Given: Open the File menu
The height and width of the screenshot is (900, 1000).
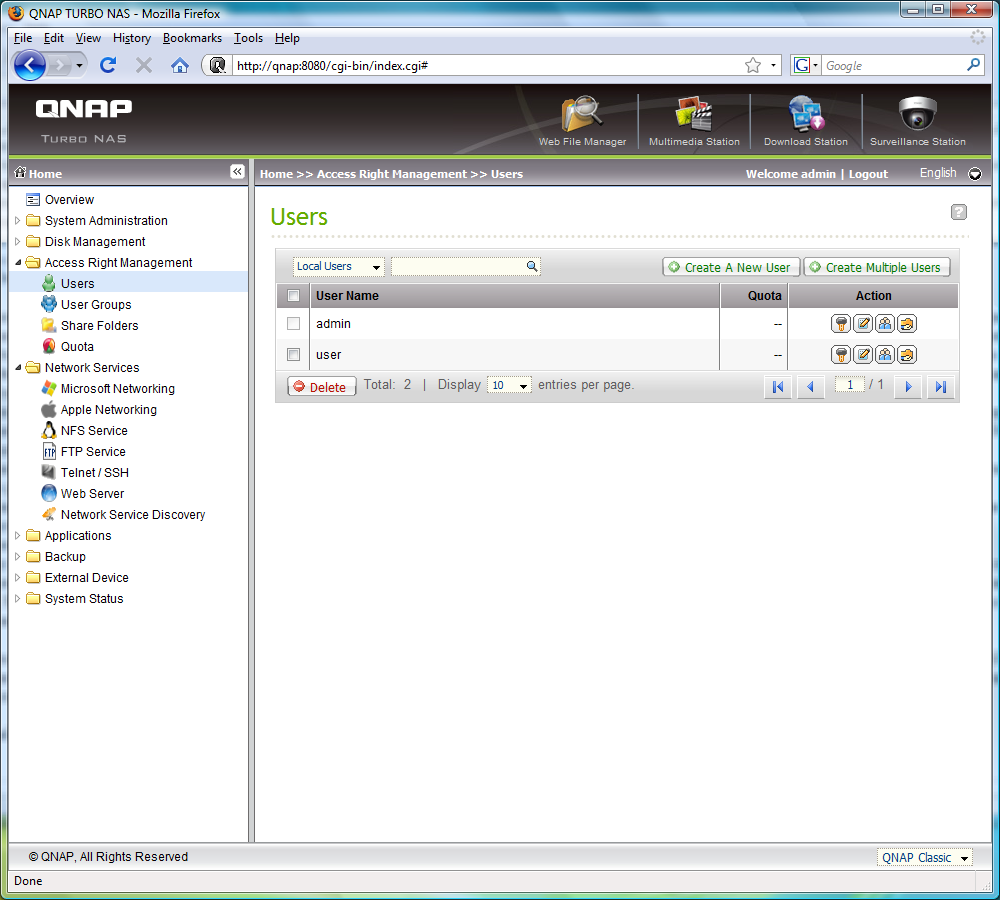Looking at the screenshot, I should click(23, 38).
